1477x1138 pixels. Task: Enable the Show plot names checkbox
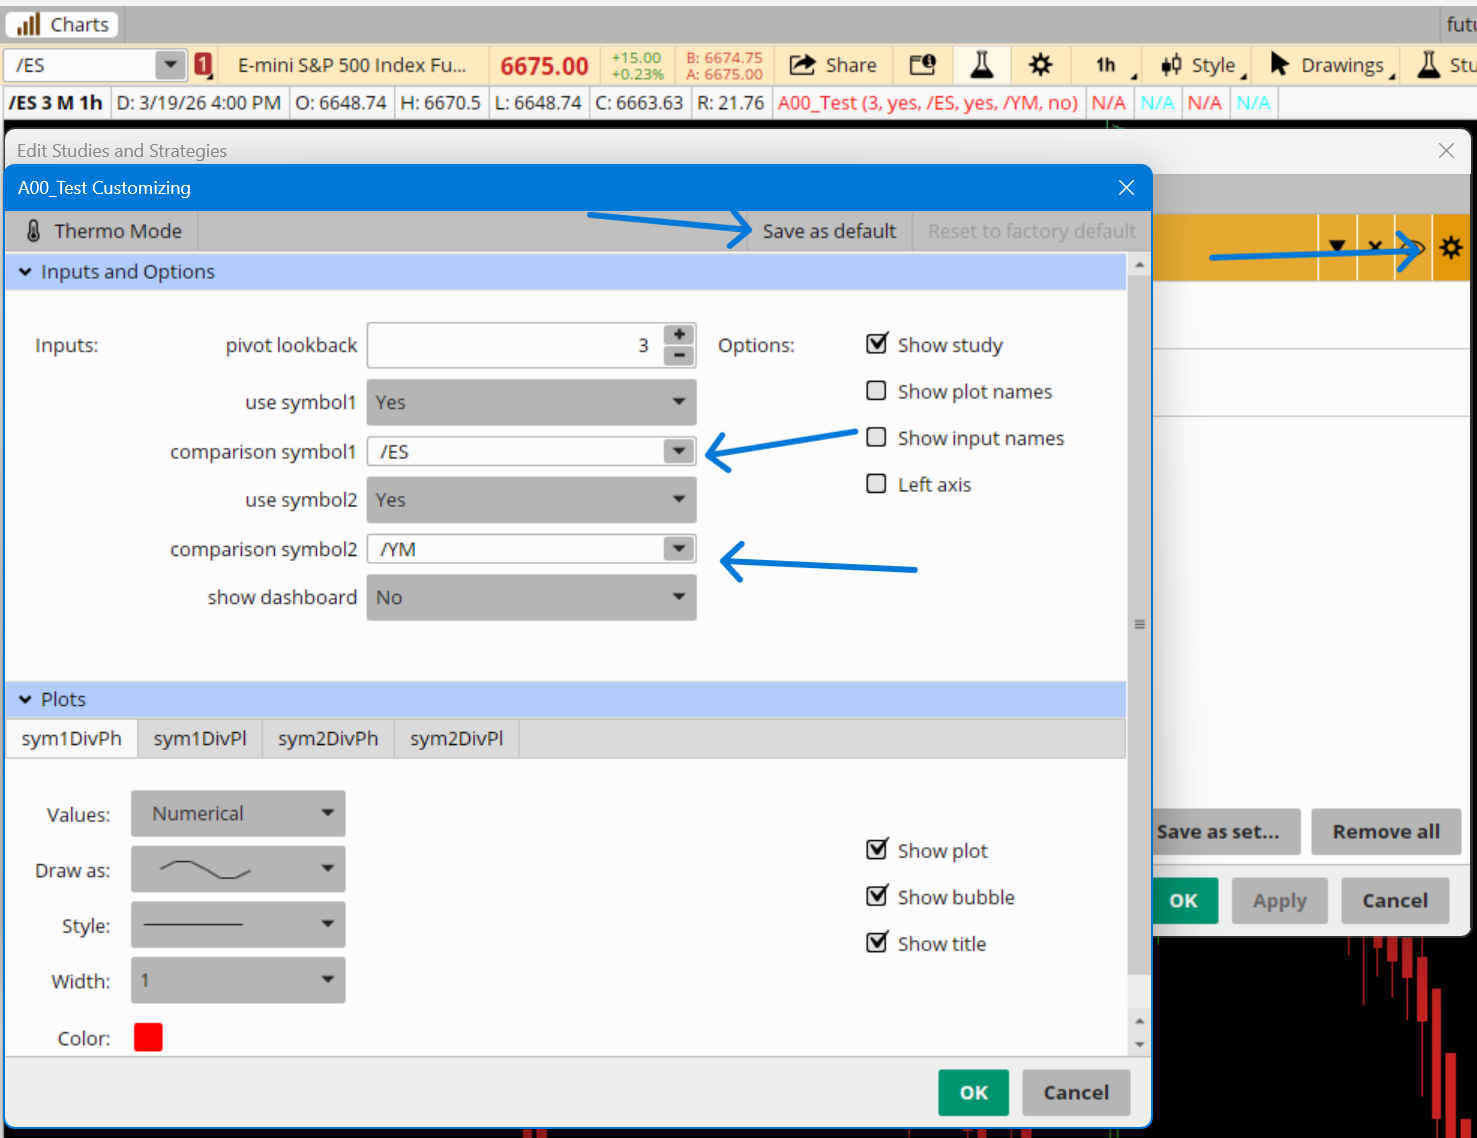point(877,391)
